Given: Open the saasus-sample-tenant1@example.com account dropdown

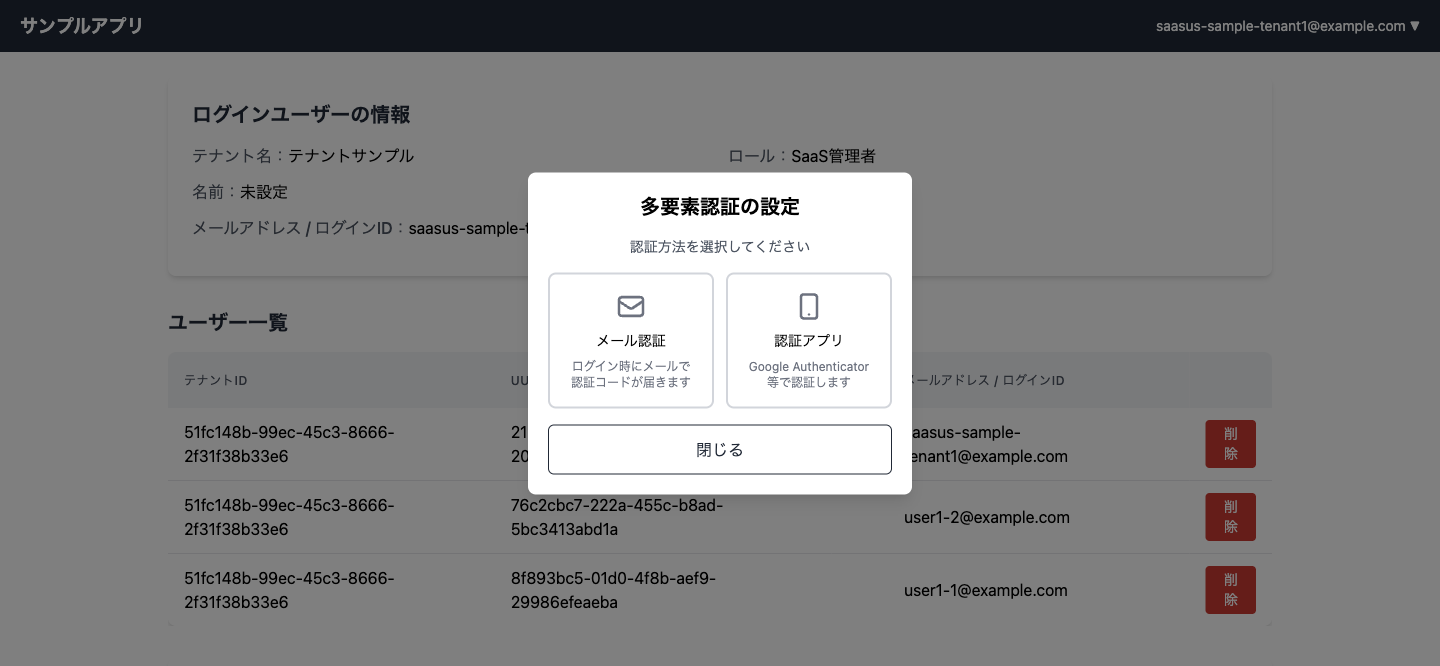Looking at the screenshot, I should (1288, 26).
